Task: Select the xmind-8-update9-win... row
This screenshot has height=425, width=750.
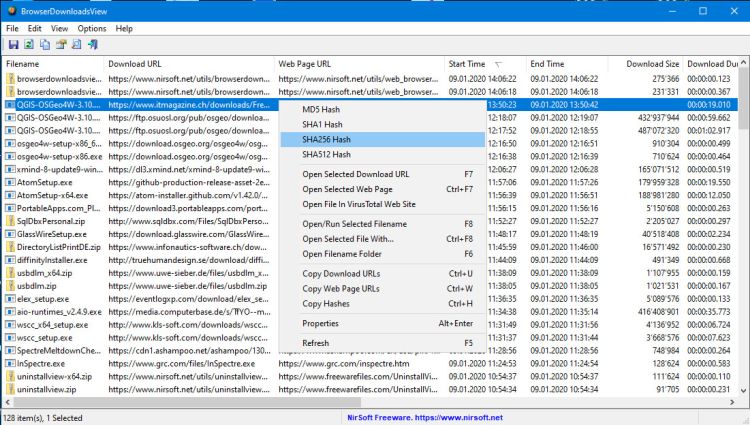Action: [371, 169]
